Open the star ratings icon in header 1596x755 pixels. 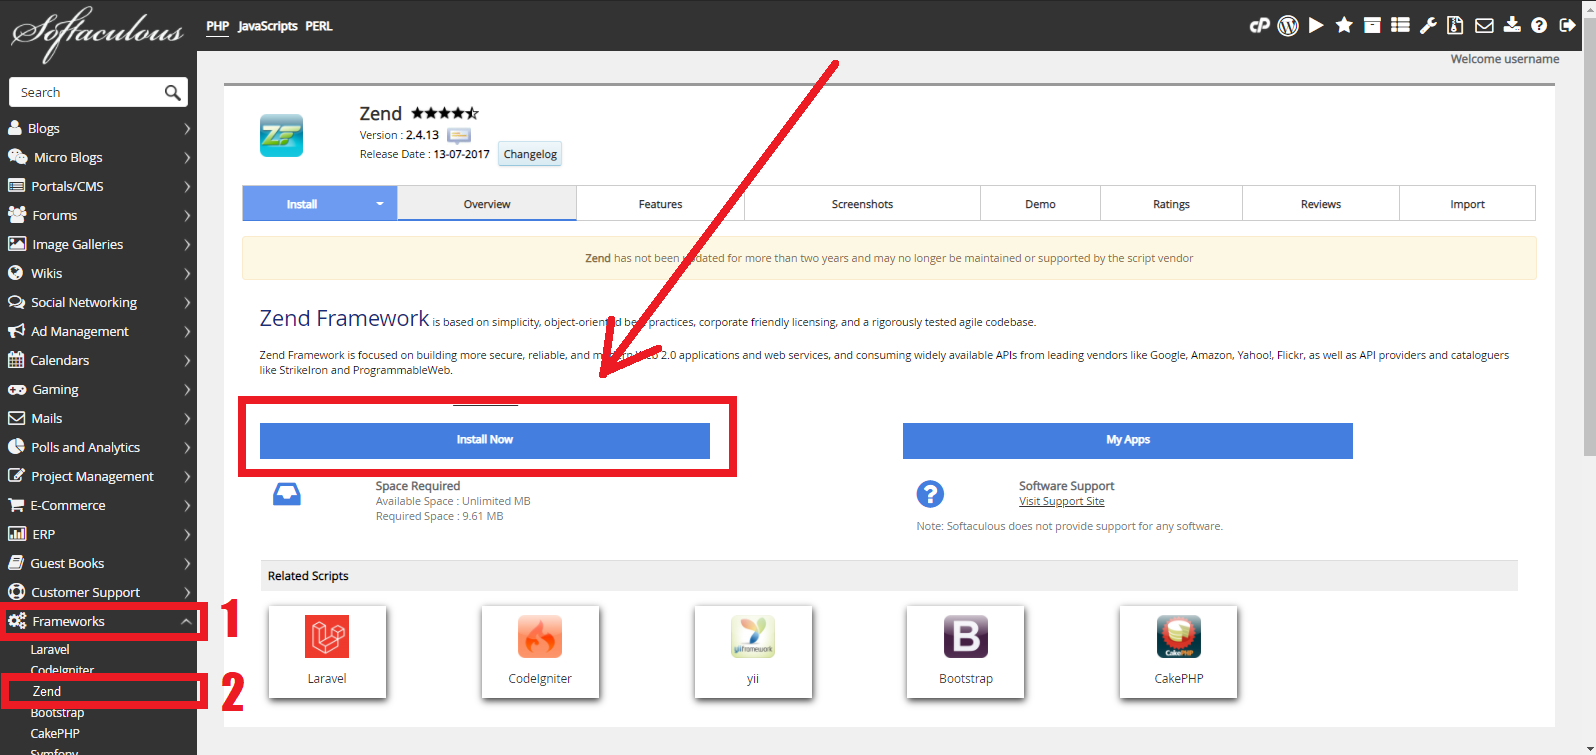(1344, 26)
